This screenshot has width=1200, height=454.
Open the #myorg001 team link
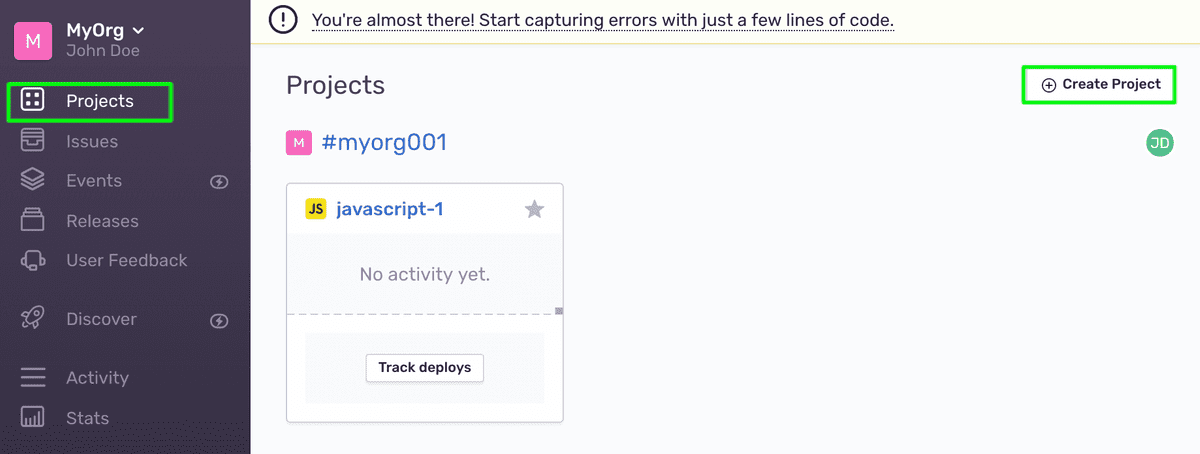pyautogui.click(x=384, y=143)
